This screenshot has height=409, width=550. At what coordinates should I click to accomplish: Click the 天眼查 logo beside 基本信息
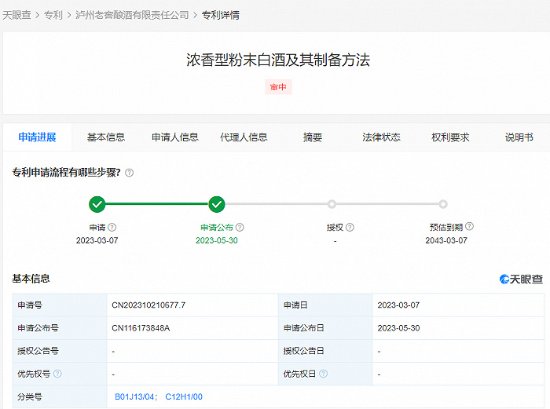(521, 279)
